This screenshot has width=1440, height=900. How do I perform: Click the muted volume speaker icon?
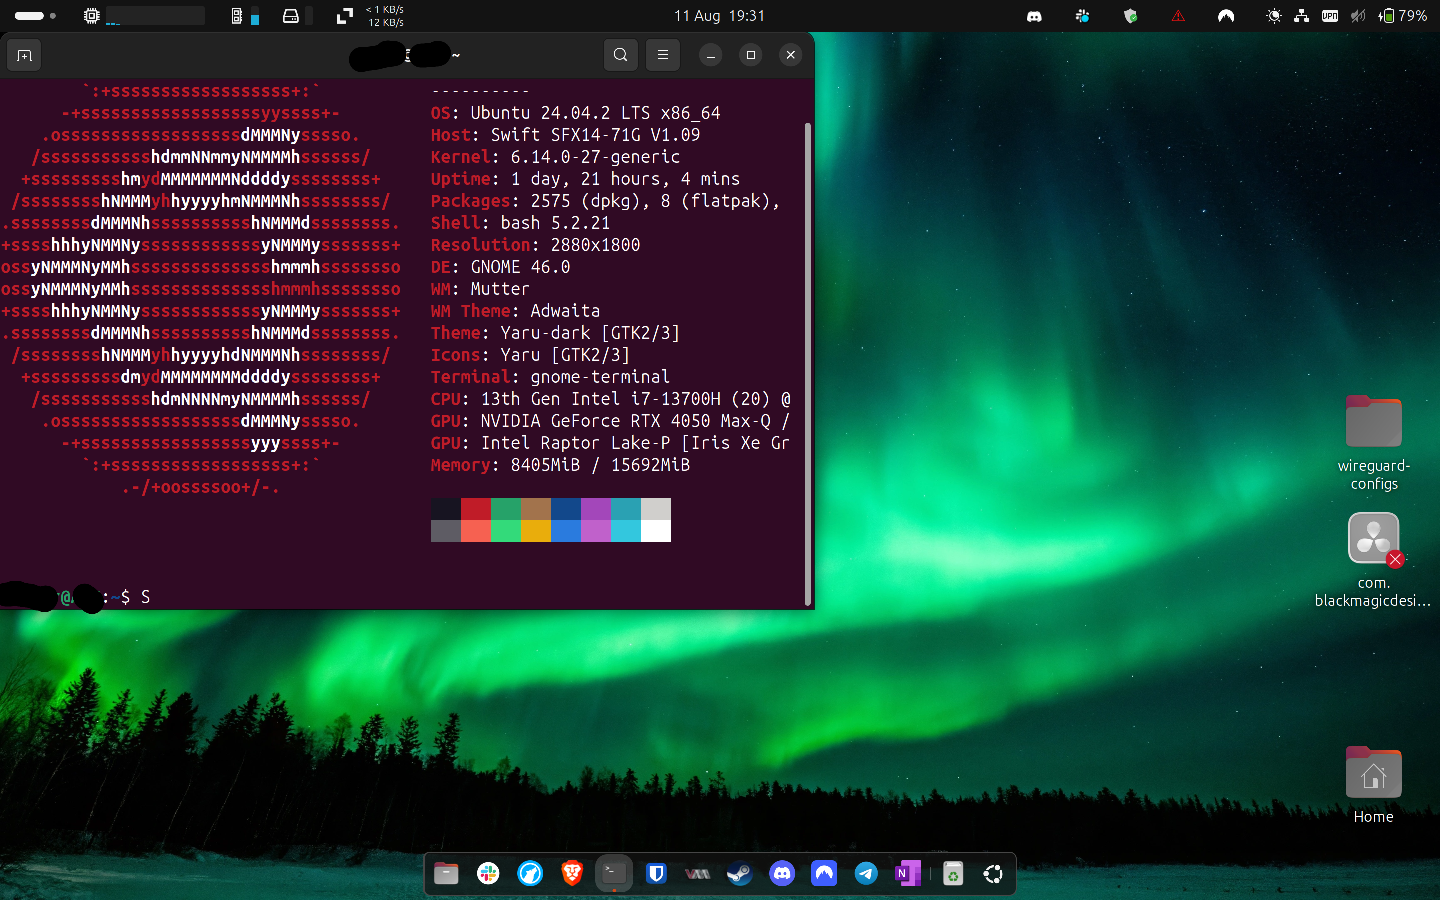[x=1358, y=16]
